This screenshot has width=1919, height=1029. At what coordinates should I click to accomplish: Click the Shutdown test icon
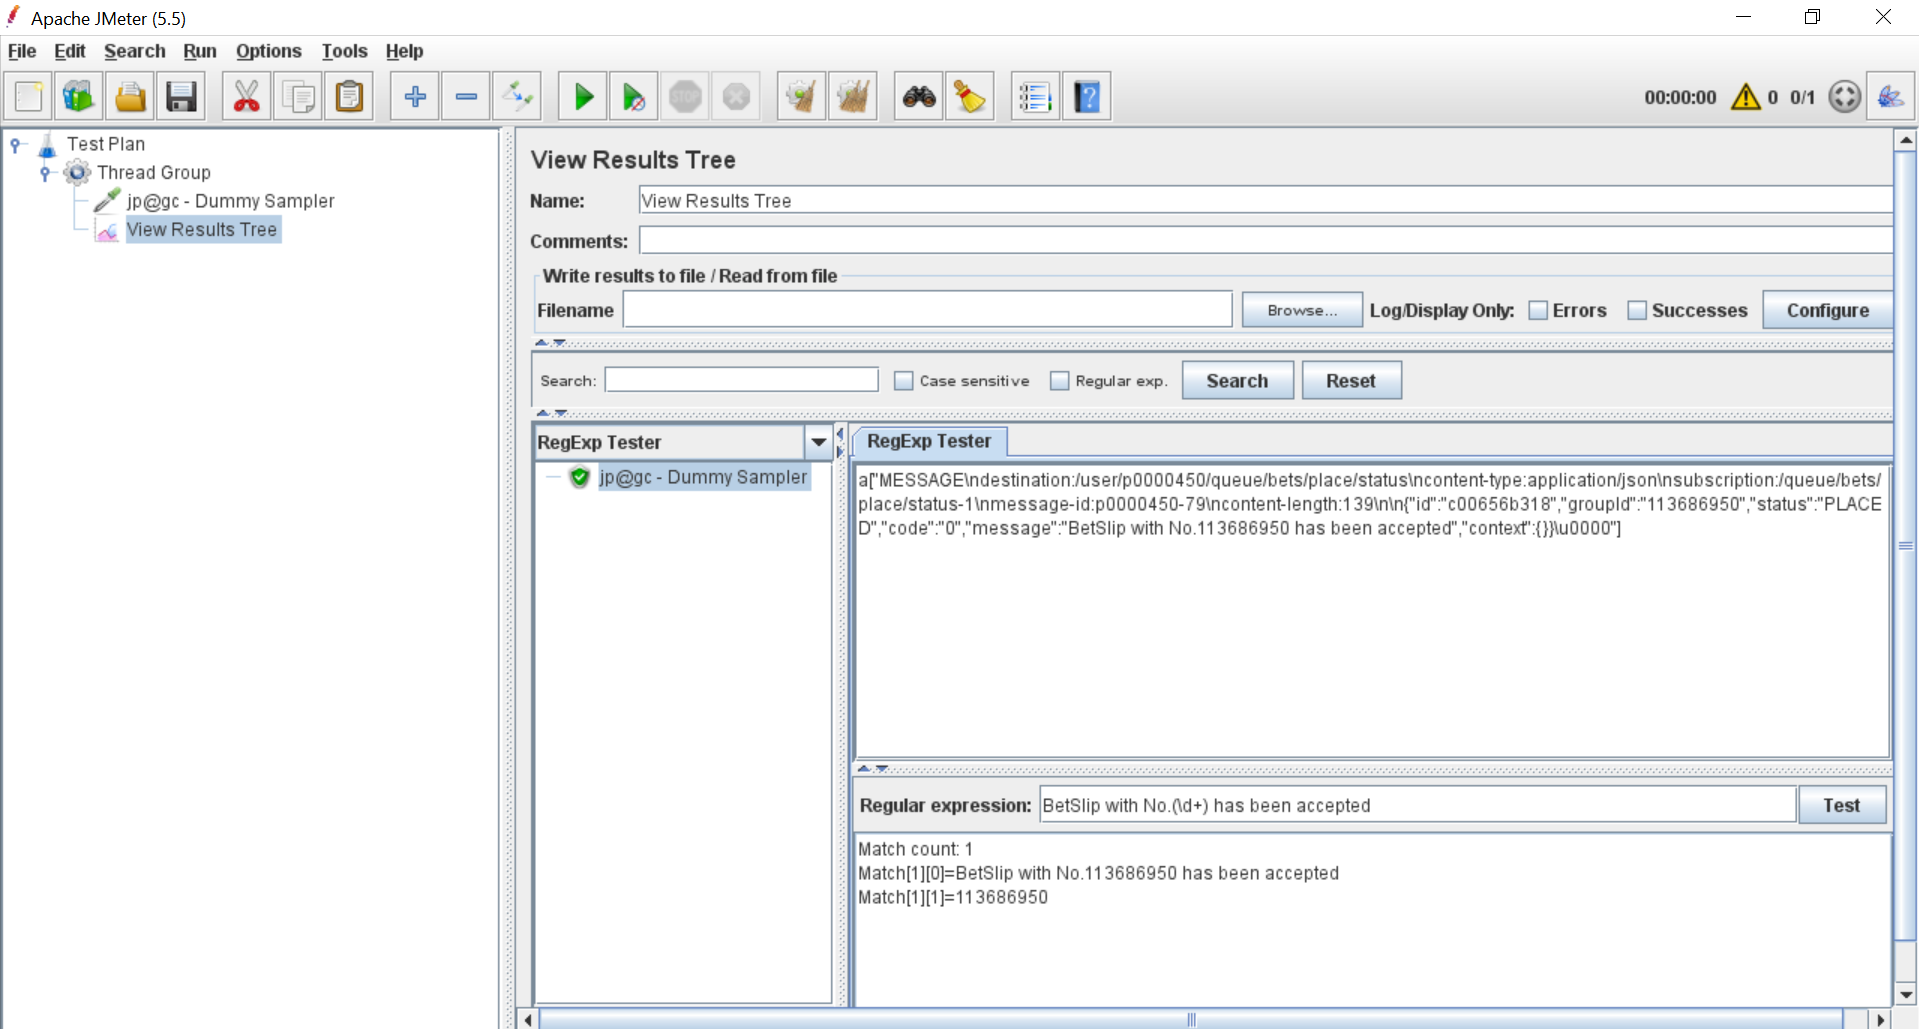click(x=736, y=97)
